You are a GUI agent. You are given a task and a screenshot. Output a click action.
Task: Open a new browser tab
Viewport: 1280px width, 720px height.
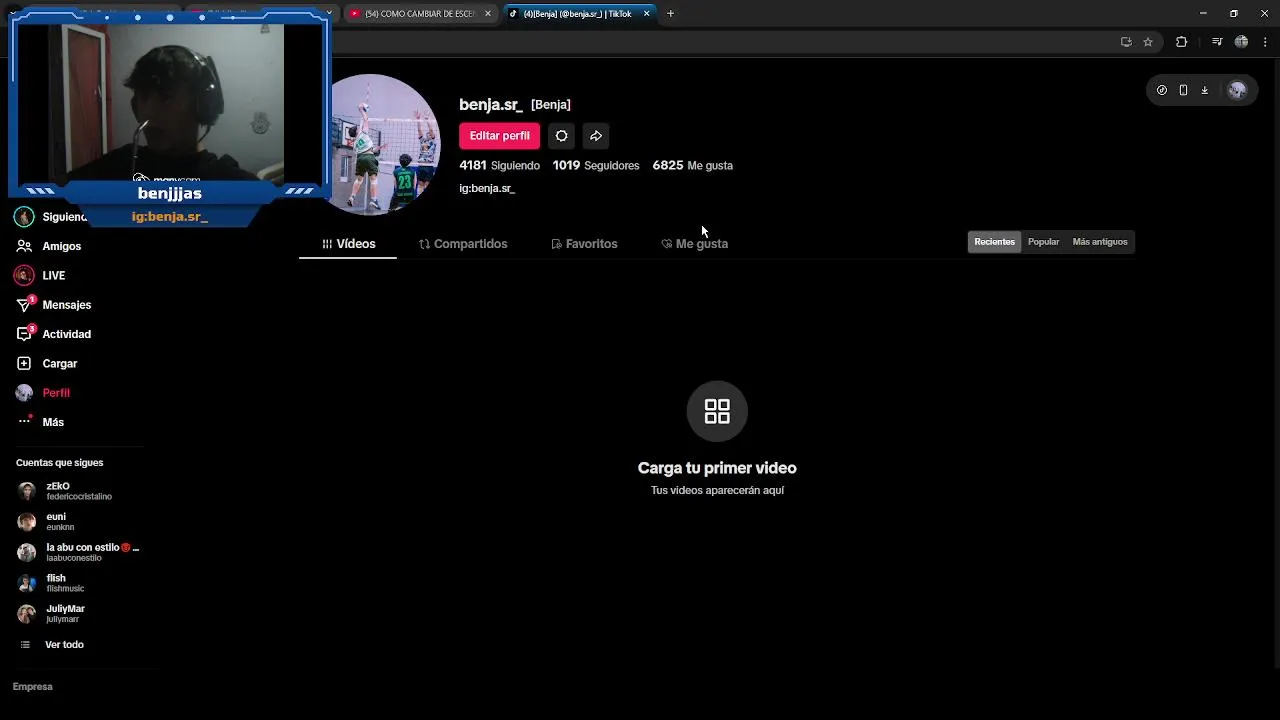[x=670, y=14]
